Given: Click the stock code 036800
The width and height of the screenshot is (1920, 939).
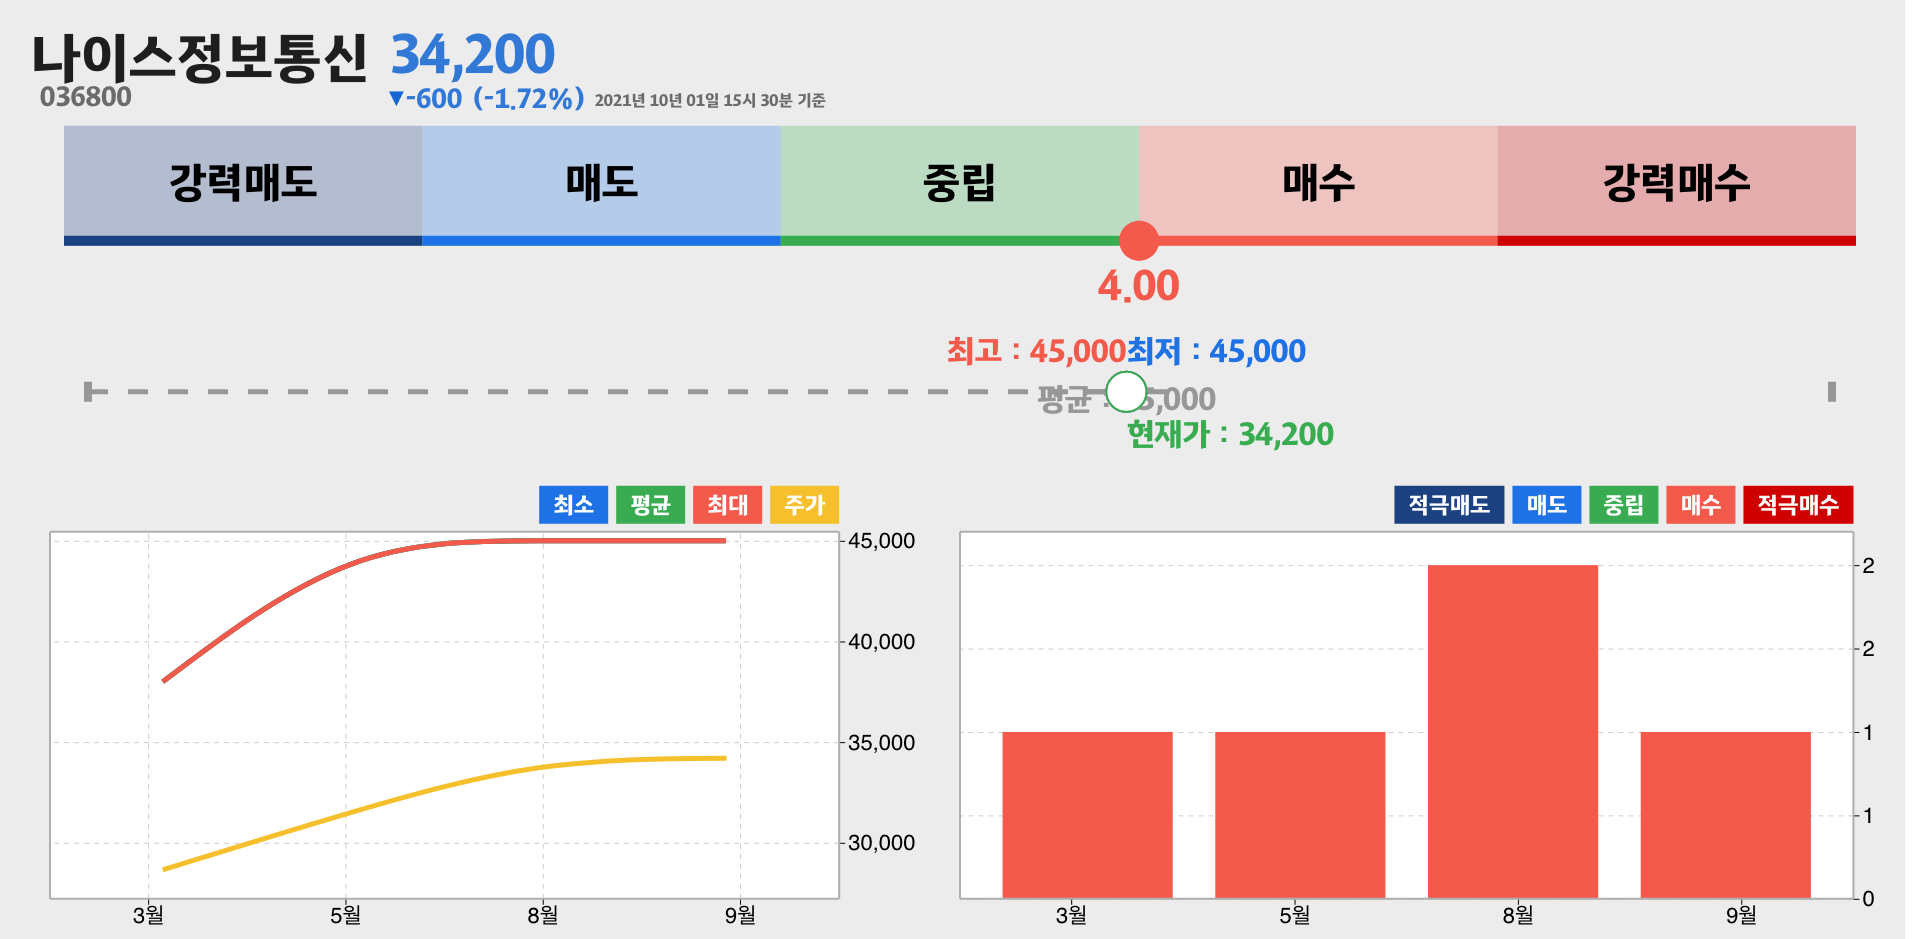Looking at the screenshot, I should pyautogui.click(x=85, y=97).
